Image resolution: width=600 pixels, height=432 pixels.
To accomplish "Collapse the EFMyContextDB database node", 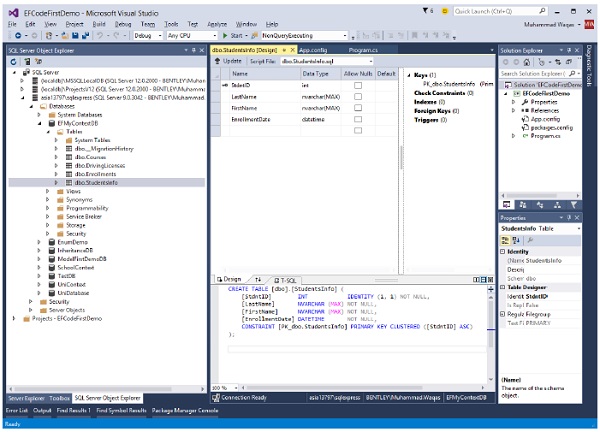I will click(x=39, y=123).
